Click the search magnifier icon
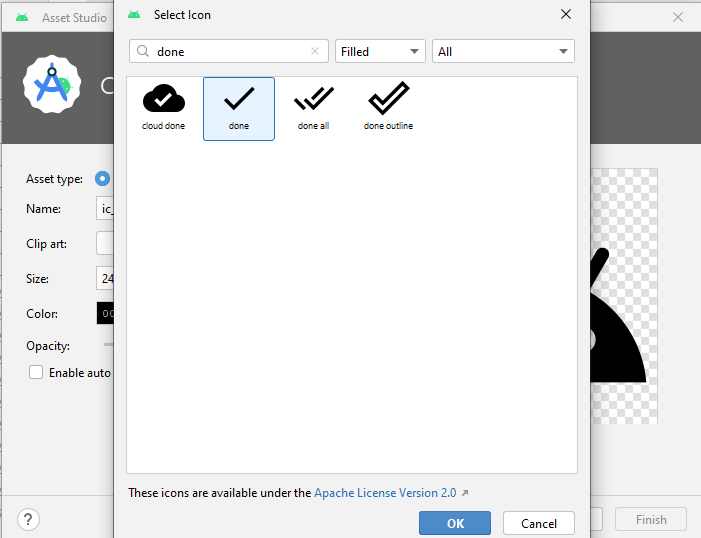 click(x=143, y=52)
